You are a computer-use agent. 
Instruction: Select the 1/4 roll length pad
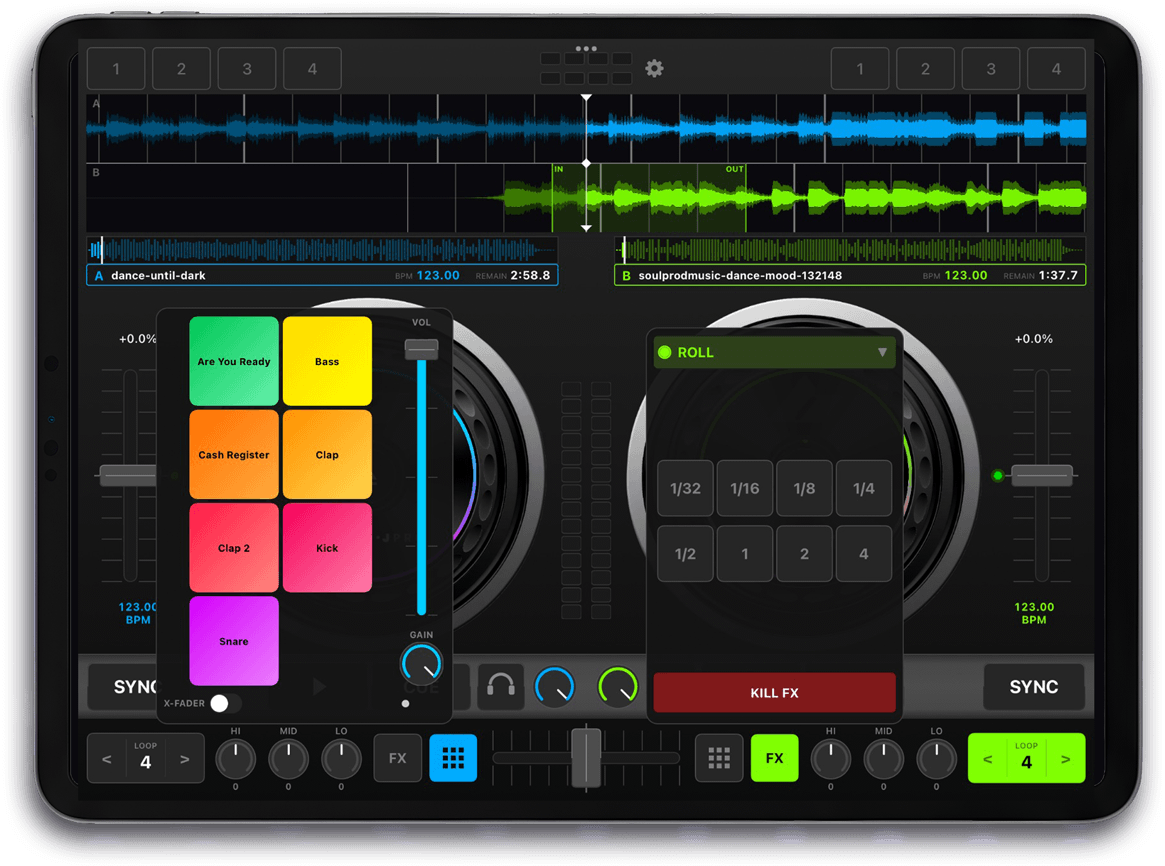864,488
